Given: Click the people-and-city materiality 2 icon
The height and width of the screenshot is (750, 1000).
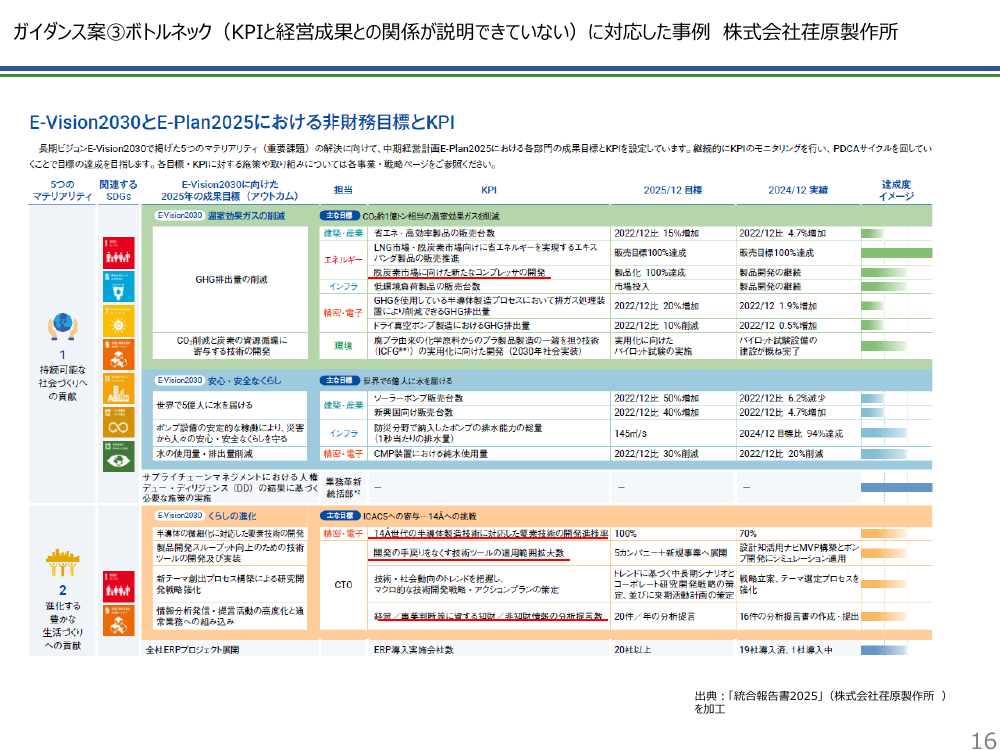Looking at the screenshot, I should (62, 562).
